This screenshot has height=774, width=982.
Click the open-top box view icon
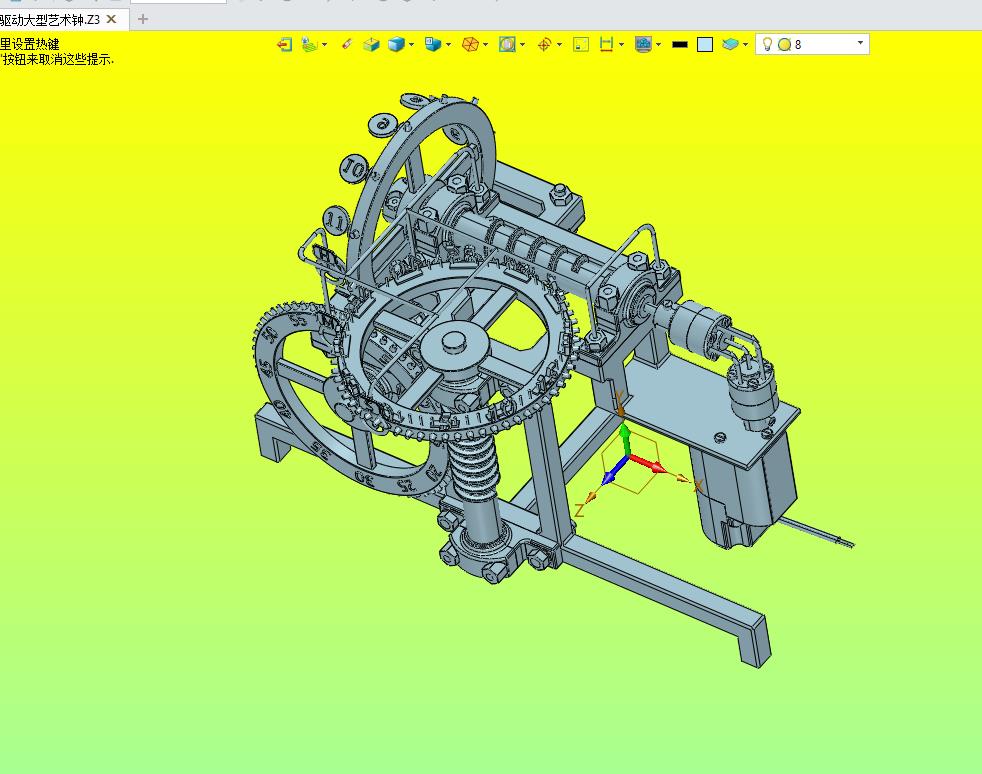point(371,44)
